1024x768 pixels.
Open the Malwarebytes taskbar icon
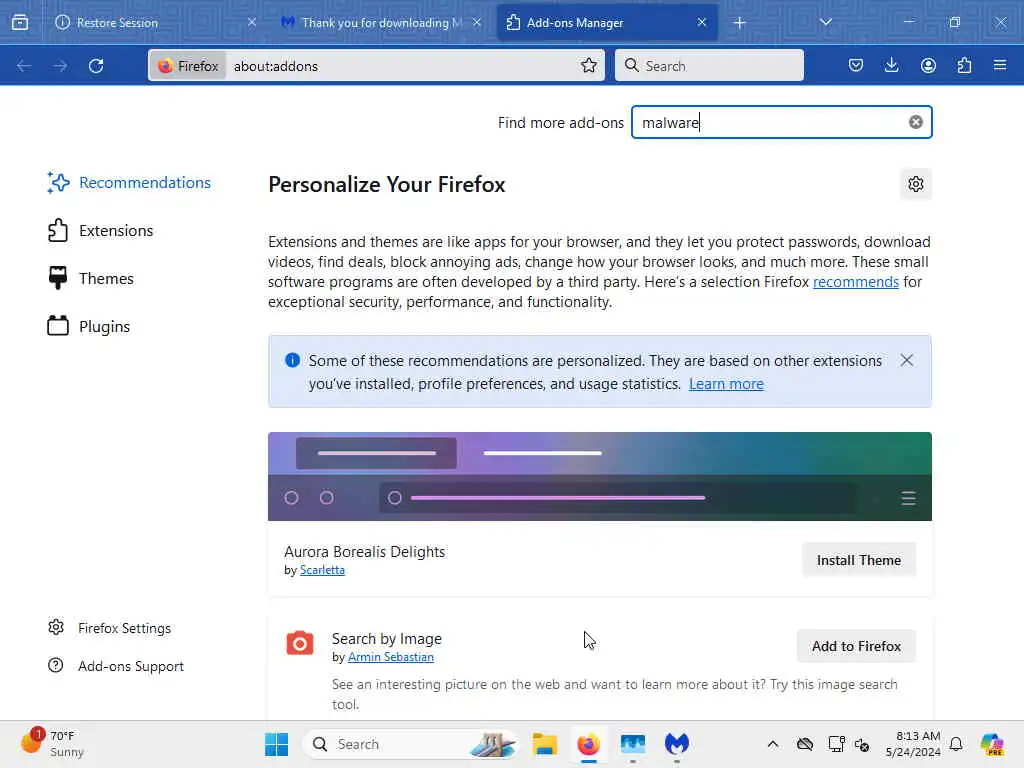click(677, 744)
